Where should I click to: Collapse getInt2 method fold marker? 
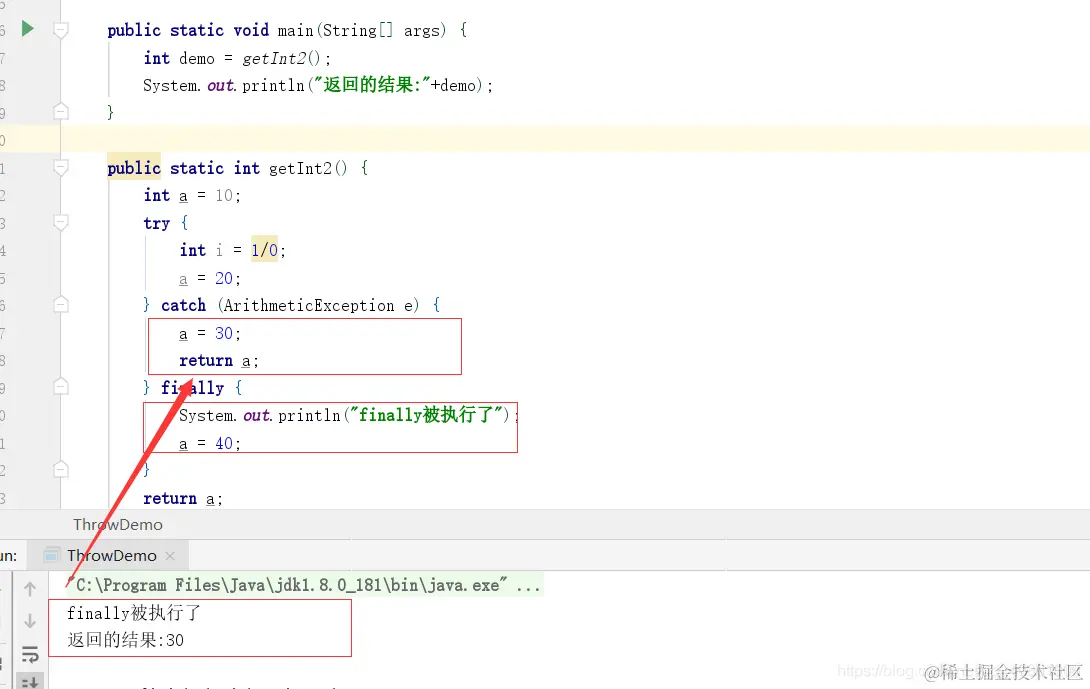(61, 168)
